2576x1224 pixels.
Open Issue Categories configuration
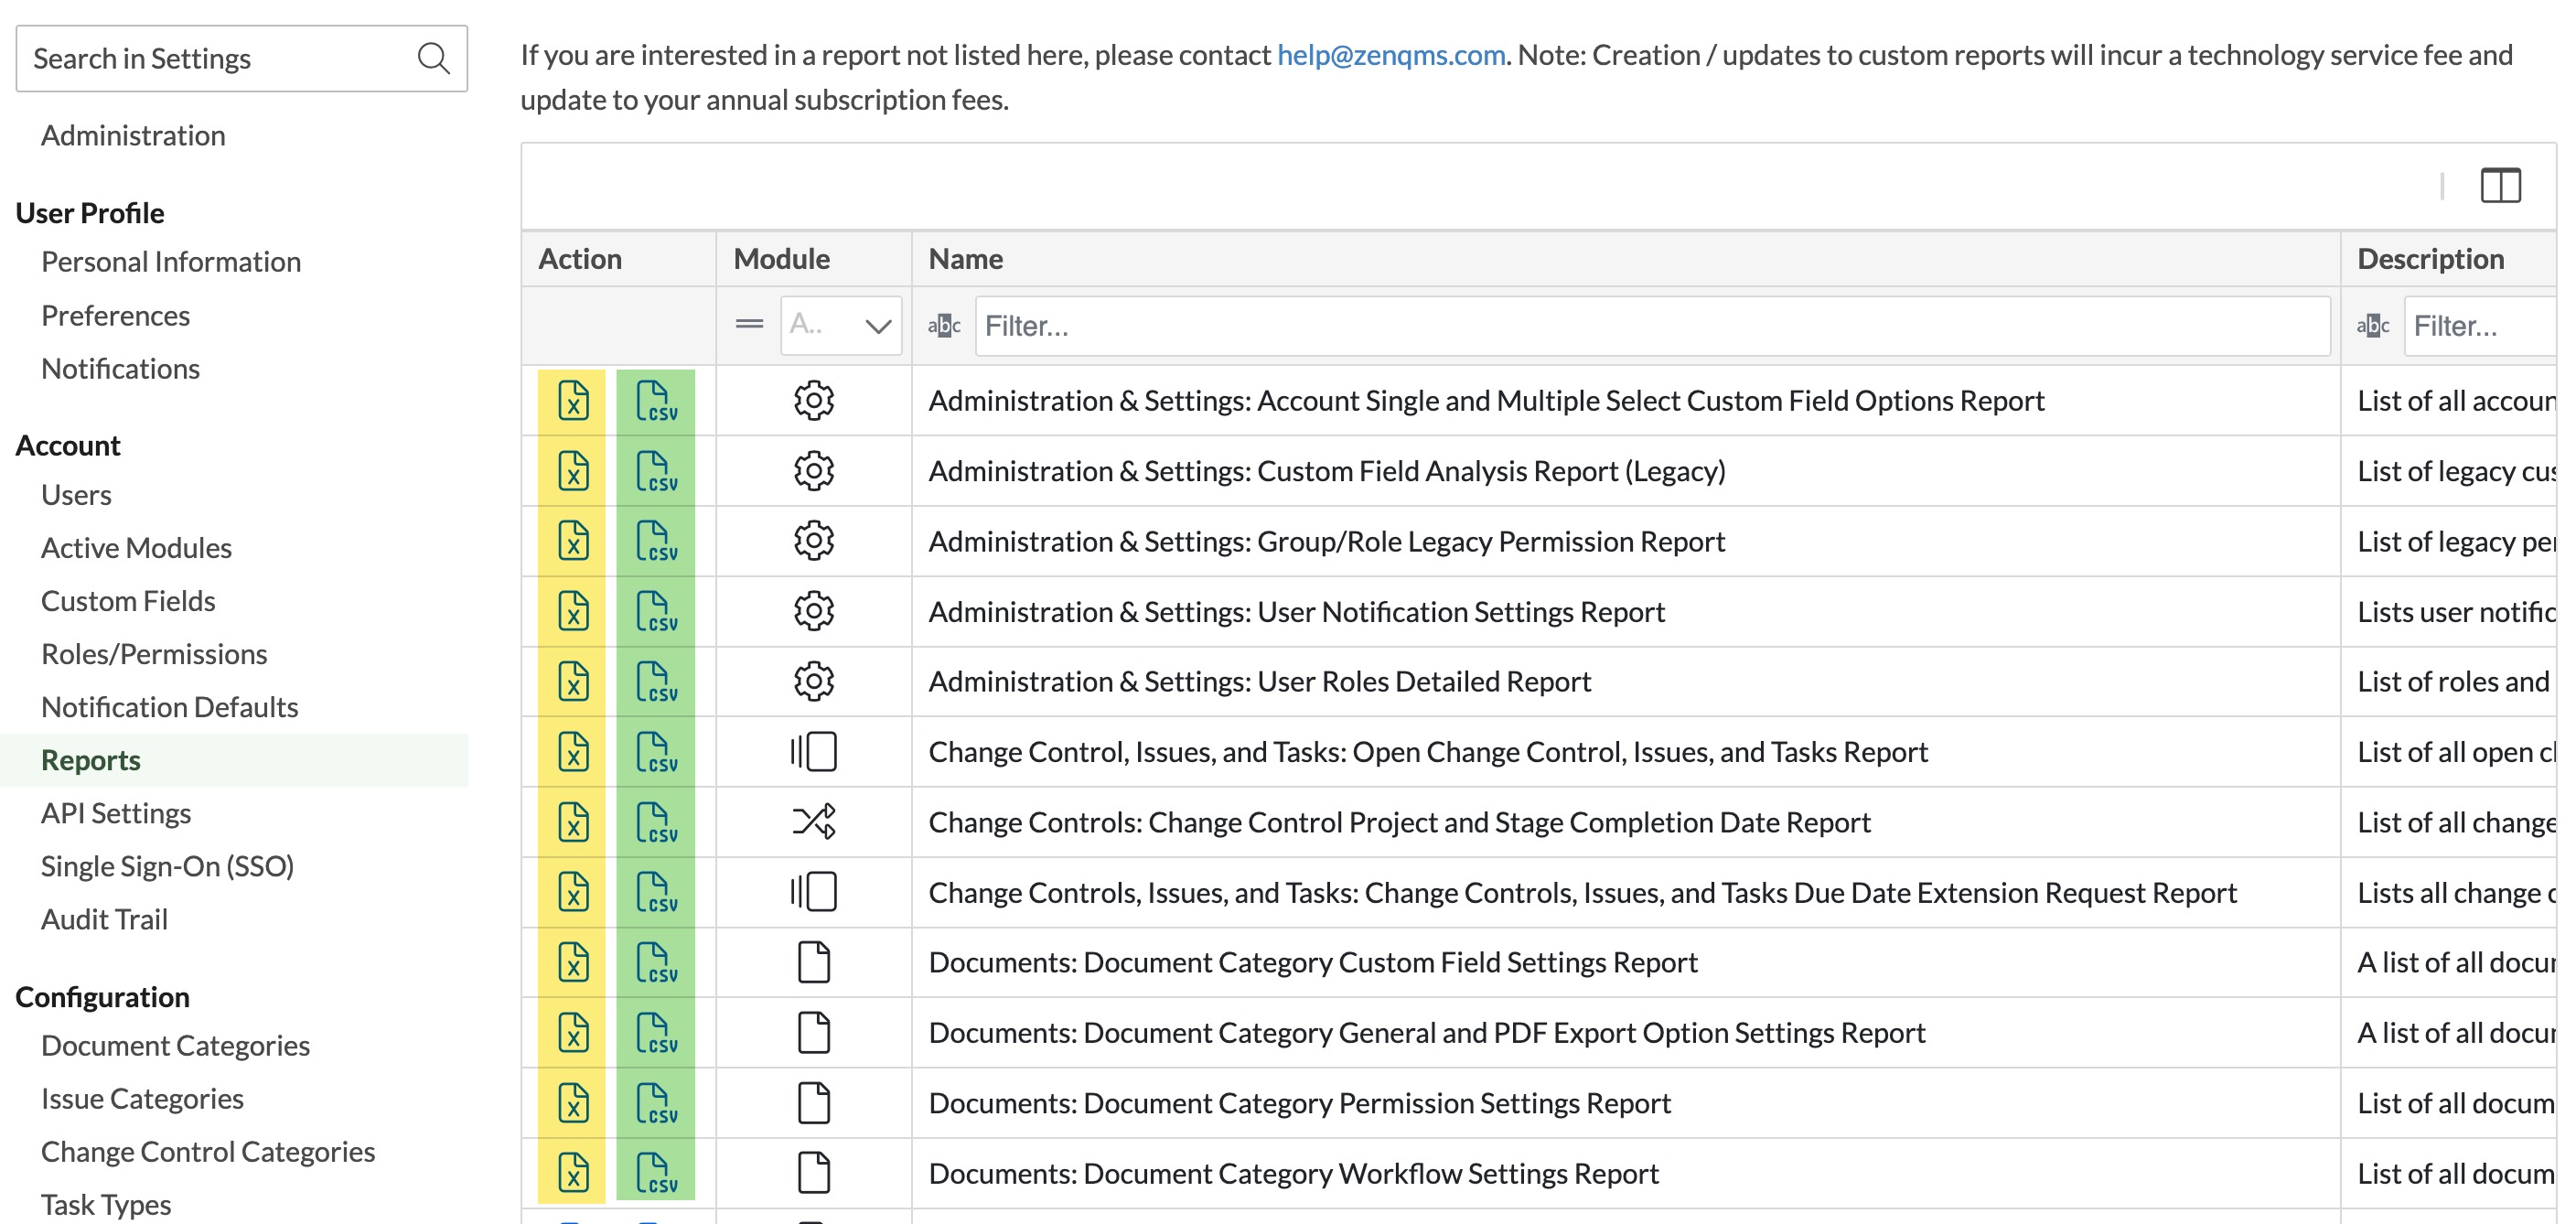pyautogui.click(x=142, y=1099)
